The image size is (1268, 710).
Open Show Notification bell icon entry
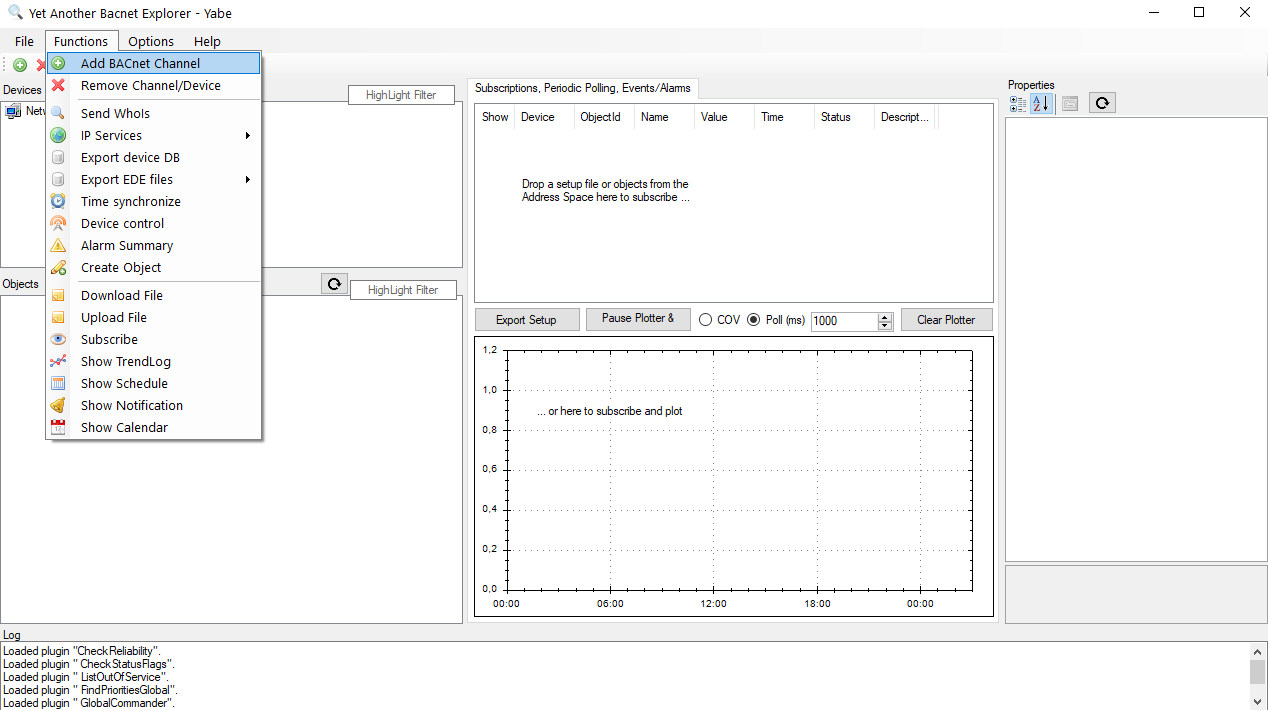tap(58, 405)
